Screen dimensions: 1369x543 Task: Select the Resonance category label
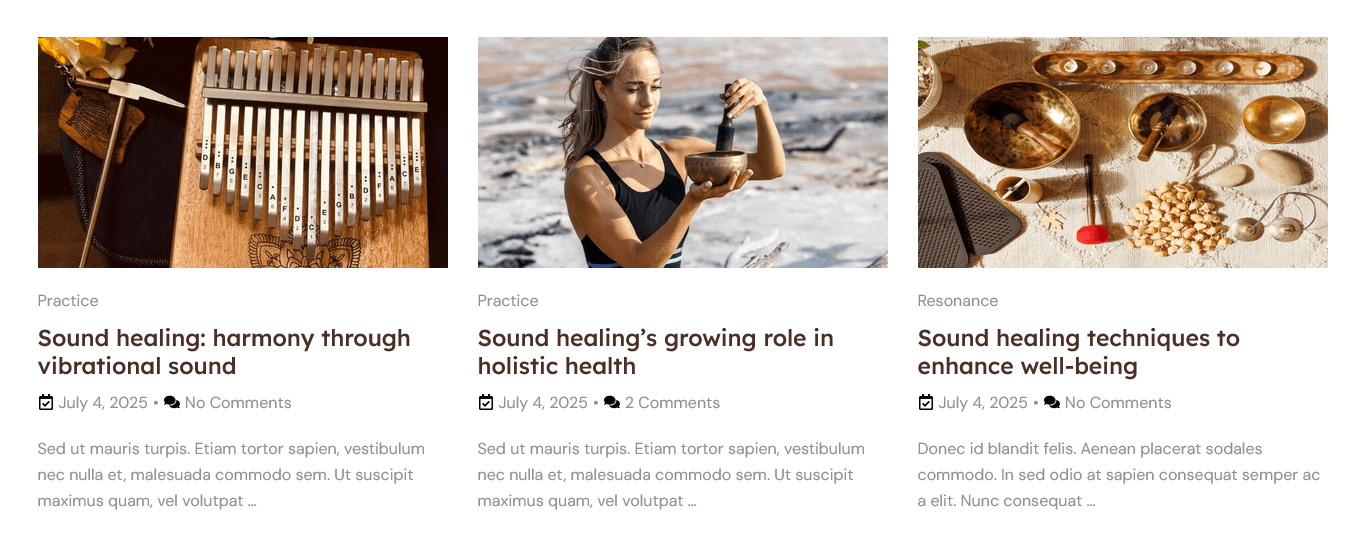pos(958,301)
